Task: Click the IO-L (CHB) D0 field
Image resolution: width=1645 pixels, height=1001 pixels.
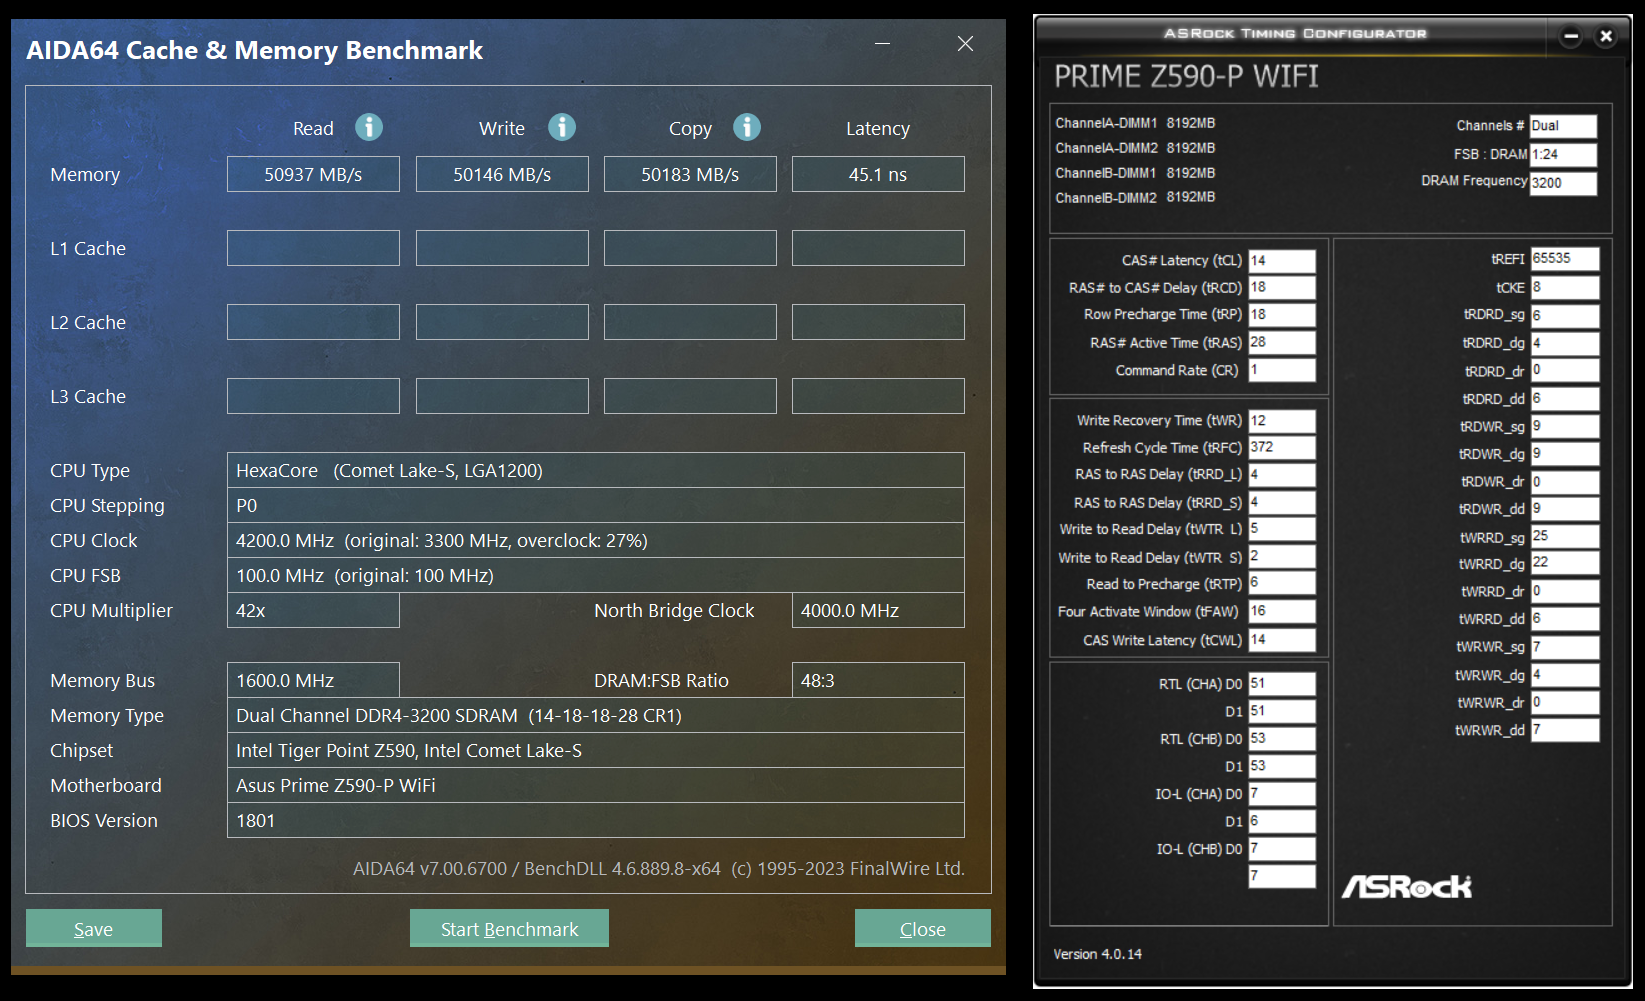Action: (x=1282, y=849)
